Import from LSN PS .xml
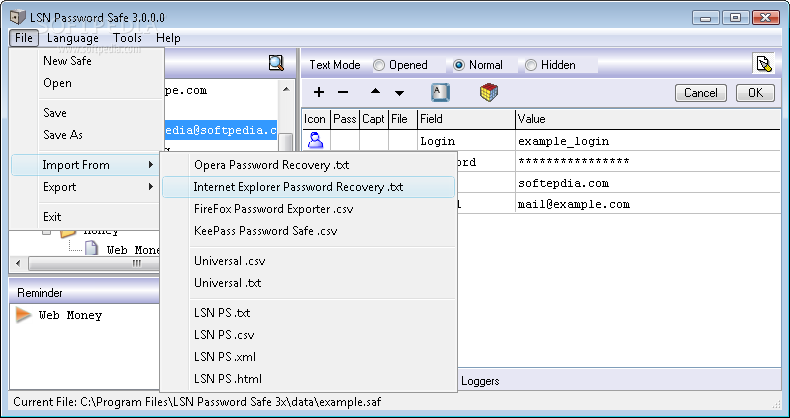This screenshot has height=418, width=790. [x=308, y=357]
